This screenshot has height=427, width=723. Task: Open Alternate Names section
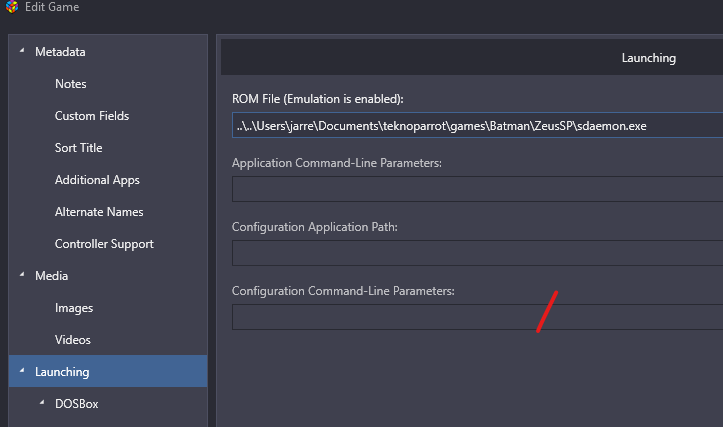pos(99,212)
